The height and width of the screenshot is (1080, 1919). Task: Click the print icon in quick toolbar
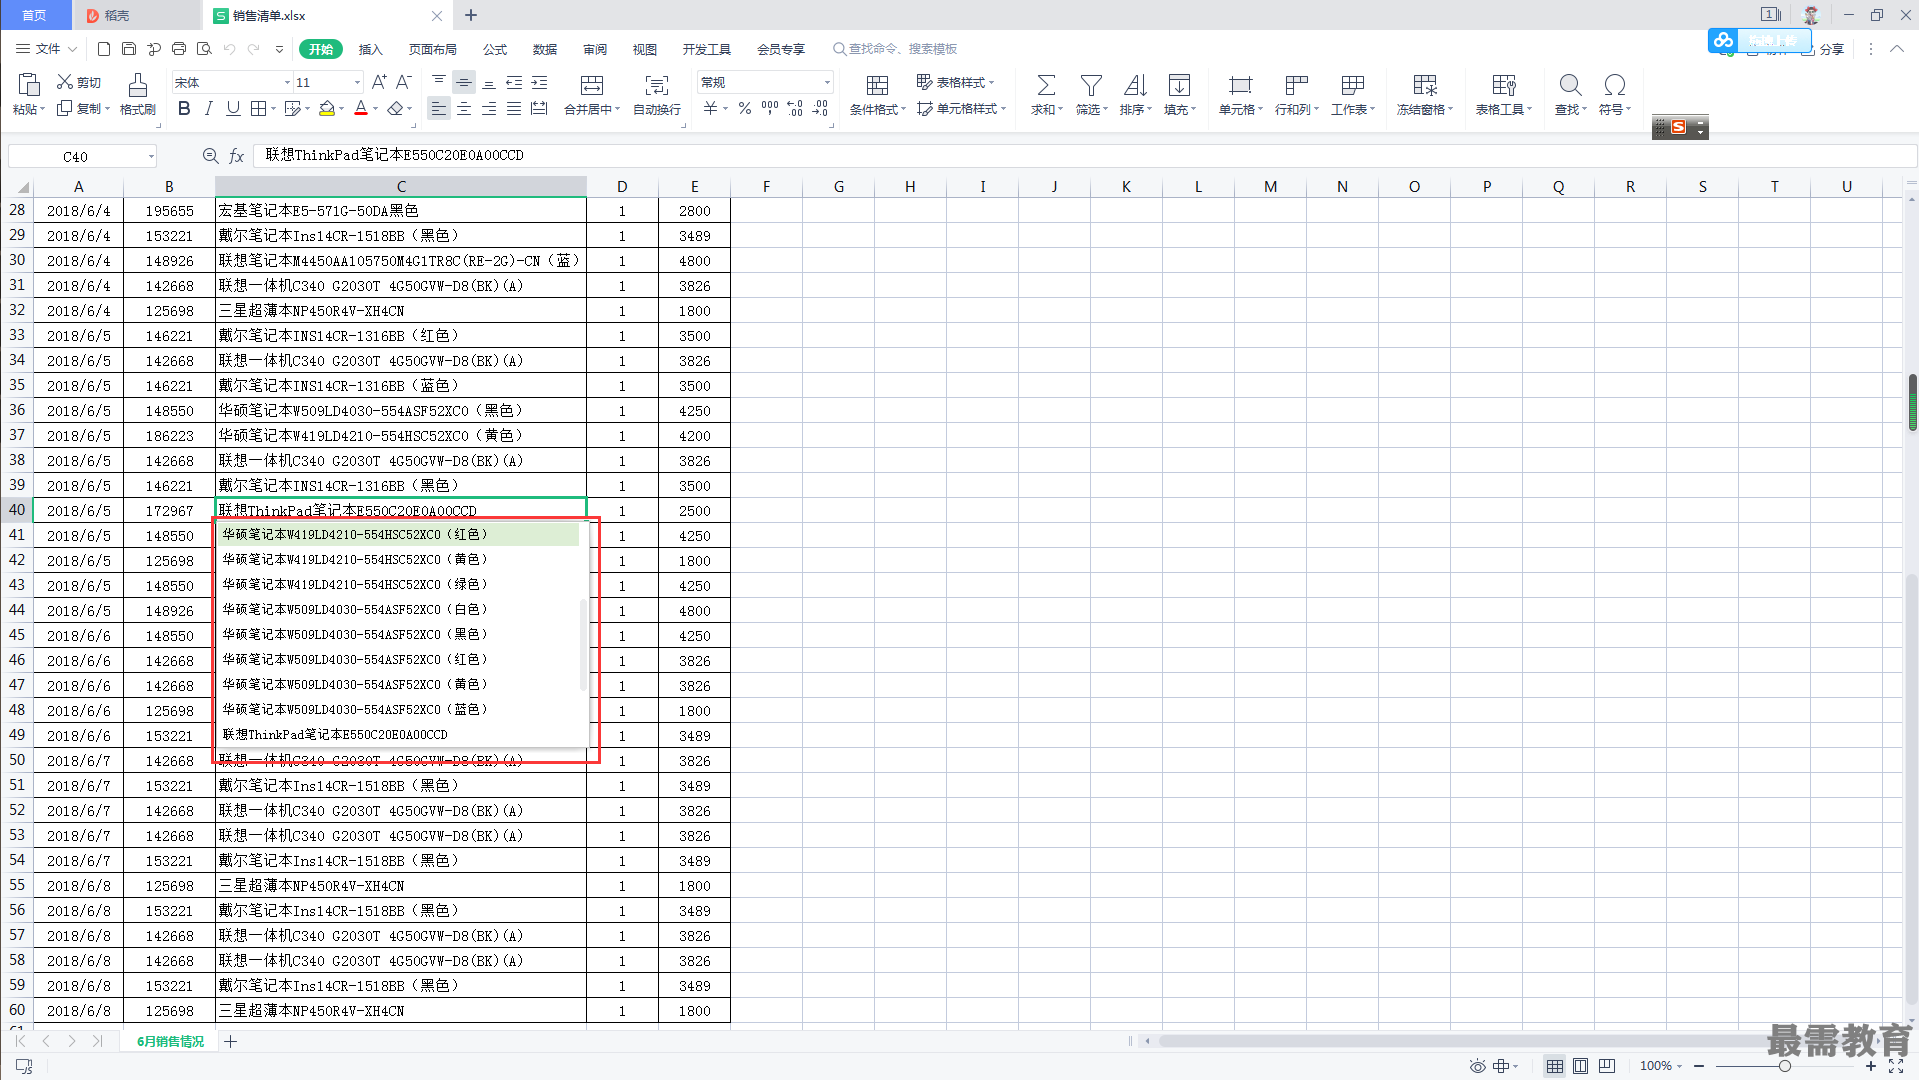[179, 49]
